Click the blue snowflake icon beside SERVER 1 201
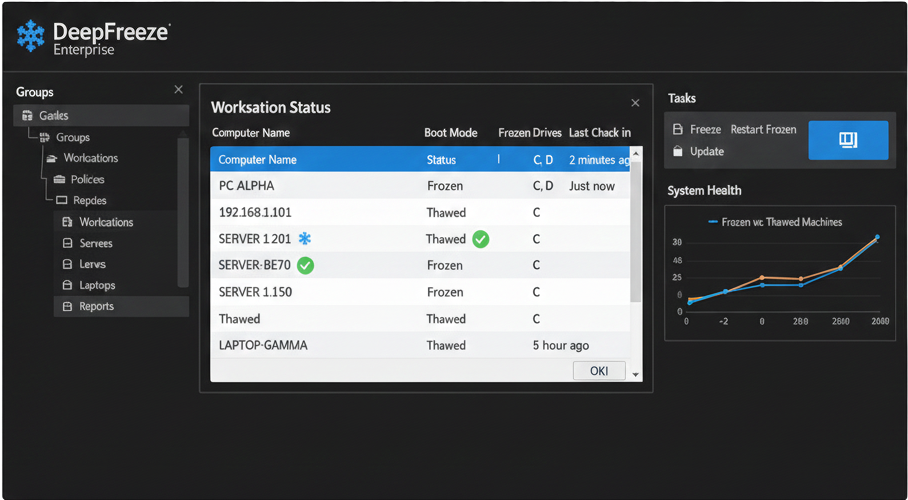The width and height of the screenshot is (908, 500). click(x=305, y=239)
